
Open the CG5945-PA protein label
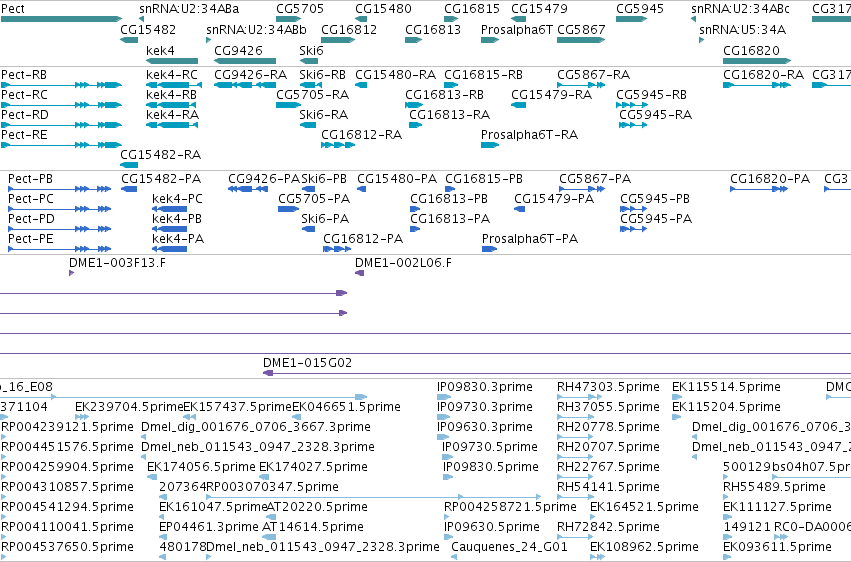tap(656, 219)
